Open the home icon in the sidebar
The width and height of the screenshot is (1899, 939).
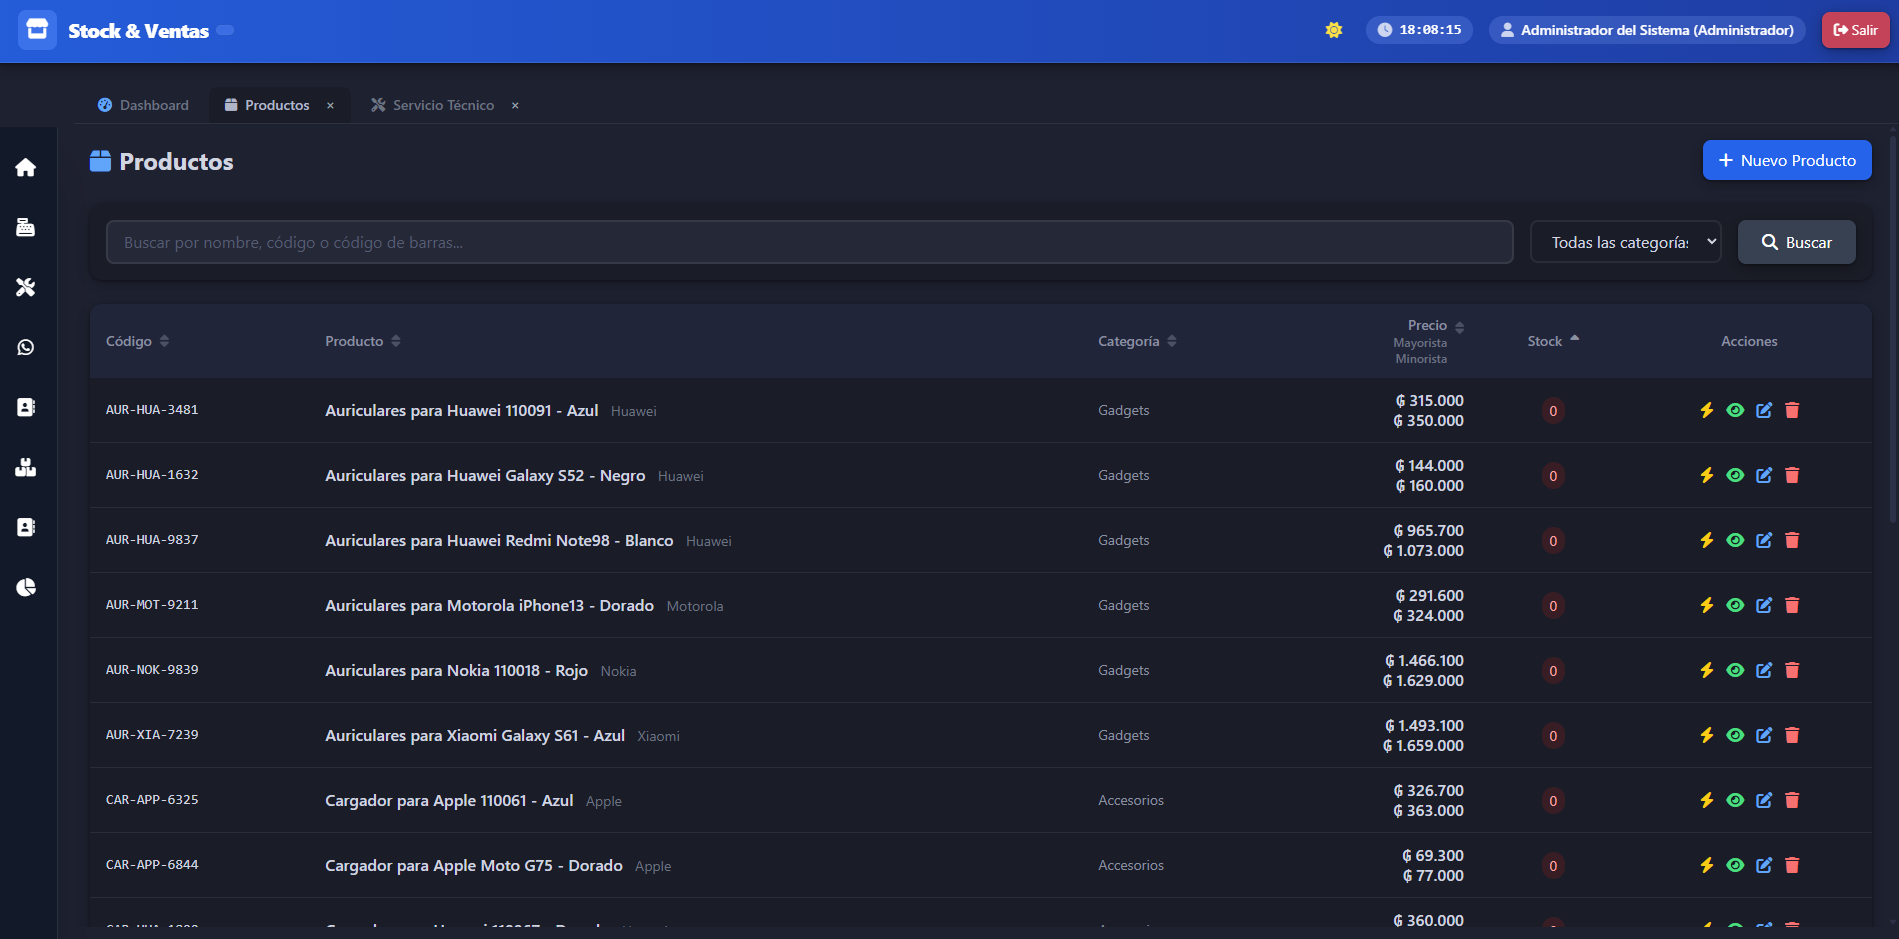(x=26, y=168)
